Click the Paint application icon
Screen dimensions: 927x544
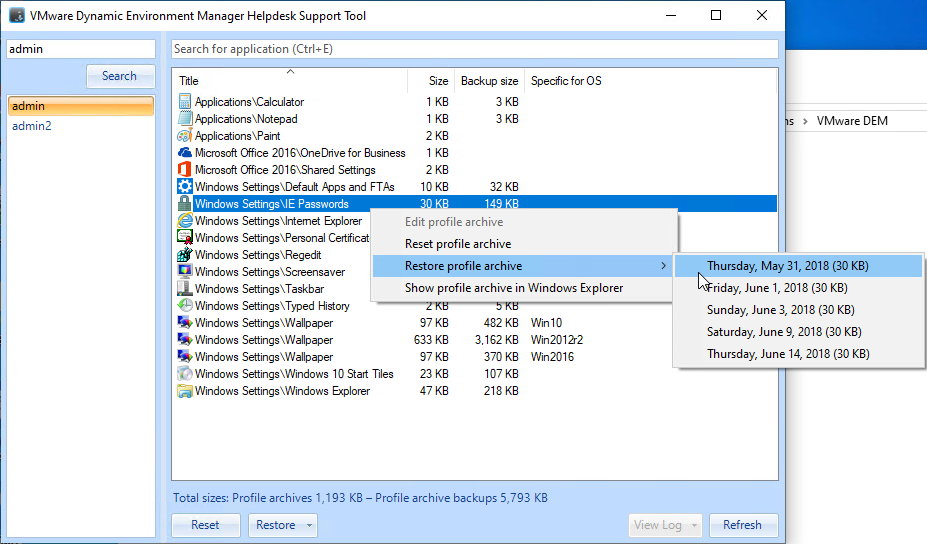[x=184, y=136]
